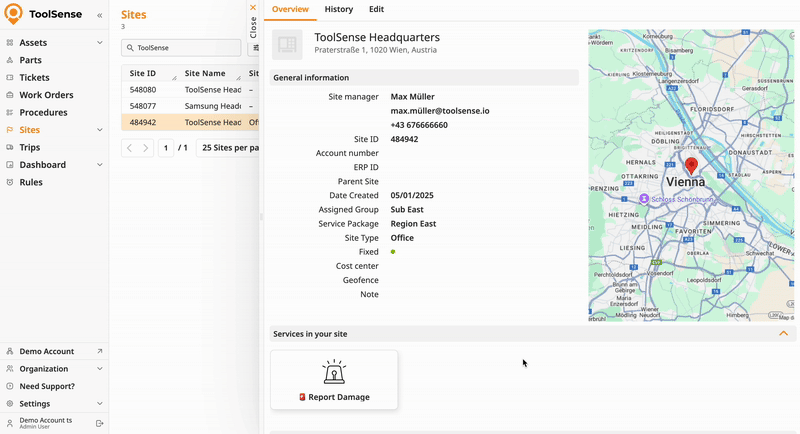This screenshot has height=434, width=800.
Task: Open the Tickets section
Action: [x=34, y=77]
